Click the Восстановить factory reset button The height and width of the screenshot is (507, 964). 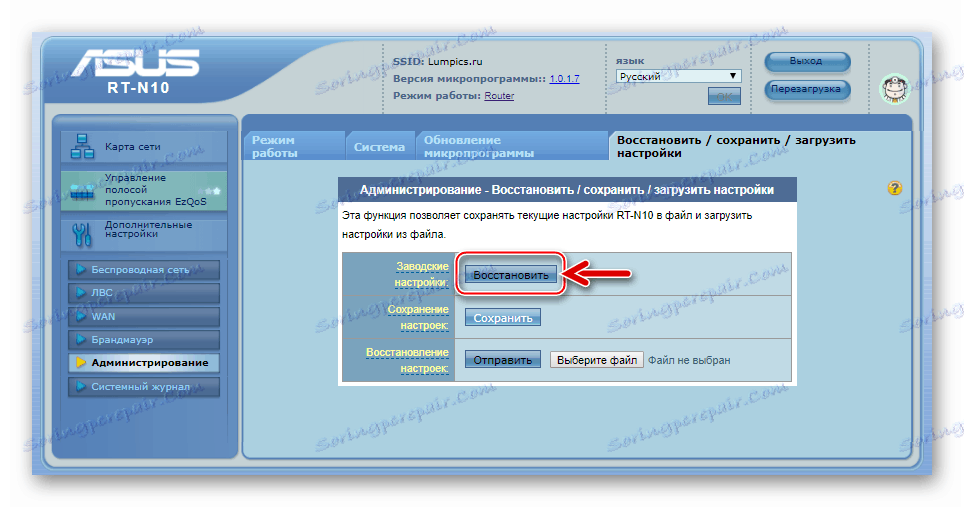(510, 275)
